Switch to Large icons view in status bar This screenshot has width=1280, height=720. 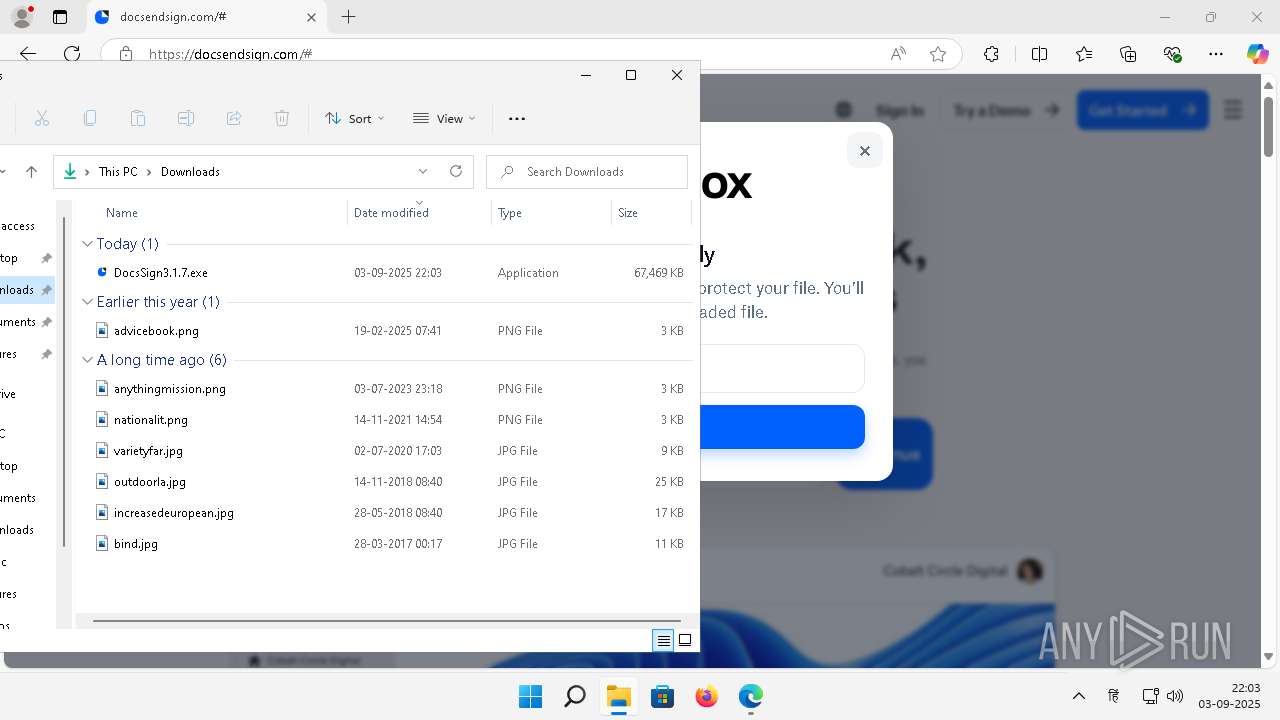click(x=685, y=641)
